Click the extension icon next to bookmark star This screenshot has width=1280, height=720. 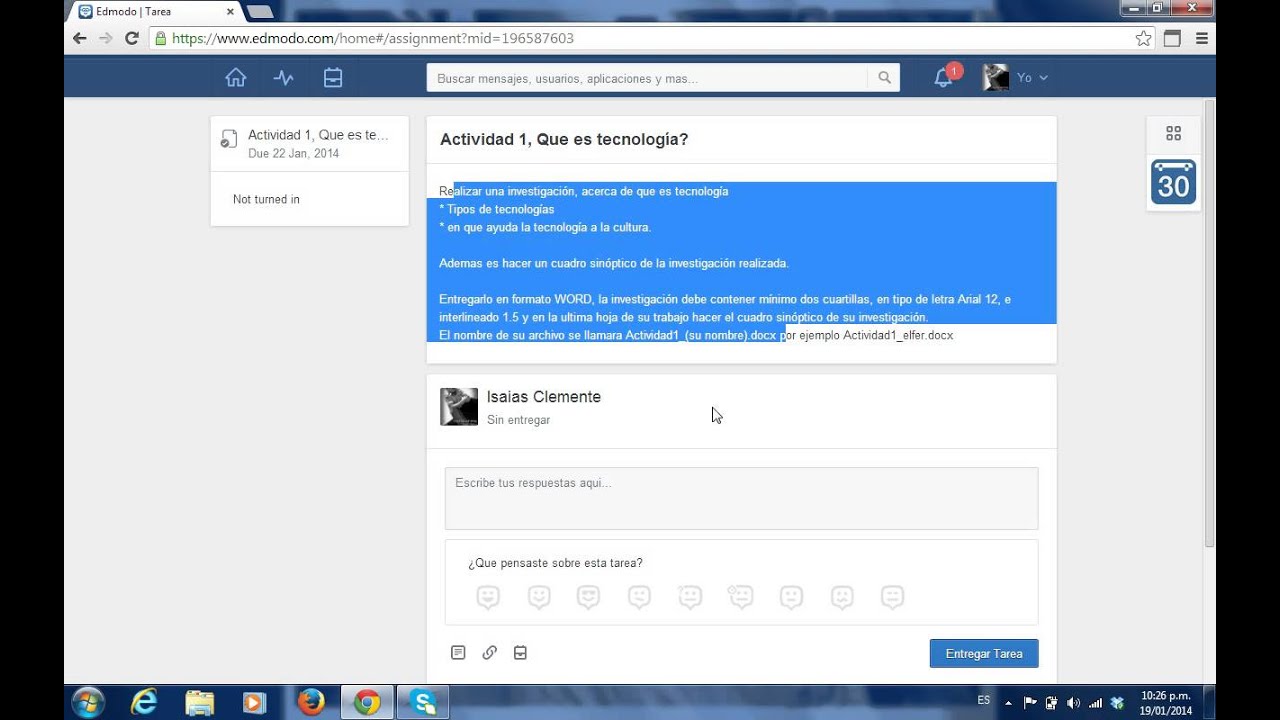pyautogui.click(x=1172, y=38)
